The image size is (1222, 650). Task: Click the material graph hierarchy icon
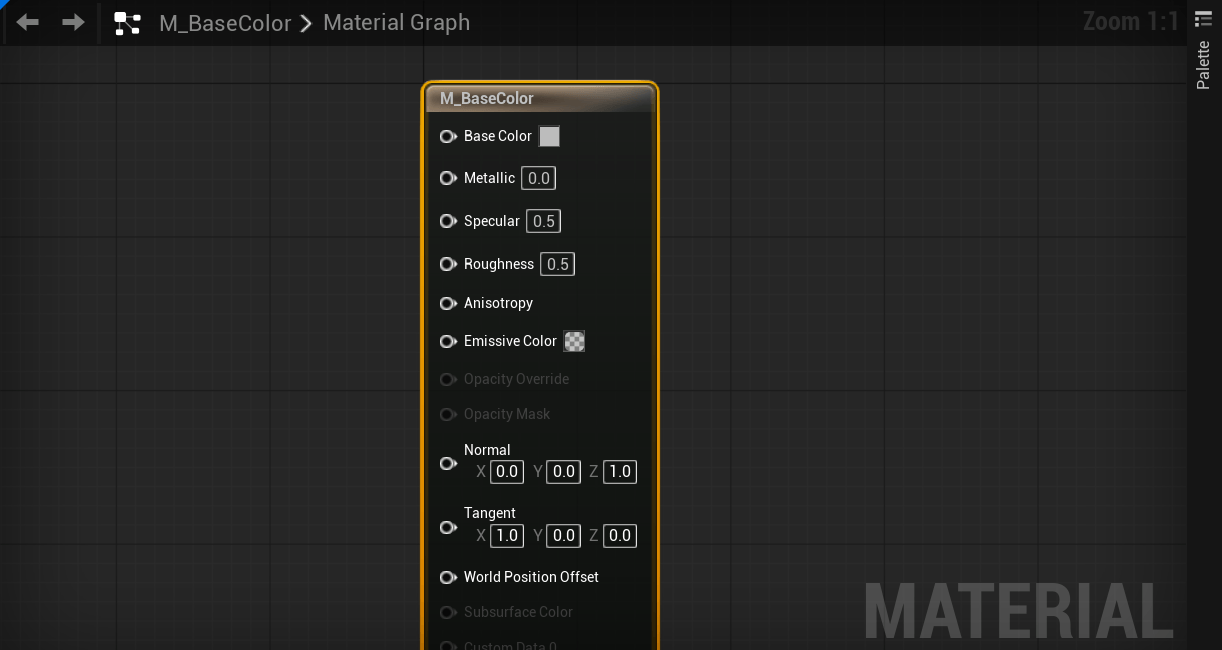pyautogui.click(x=127, y=23)
